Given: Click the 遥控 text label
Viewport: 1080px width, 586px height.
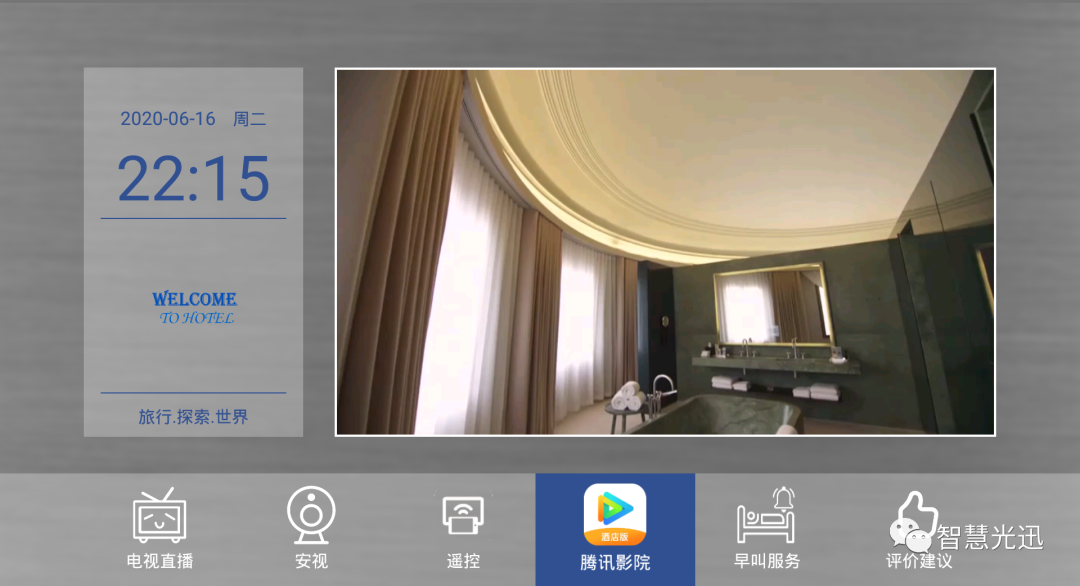Looking at the screenshot, I should [463, 561].
